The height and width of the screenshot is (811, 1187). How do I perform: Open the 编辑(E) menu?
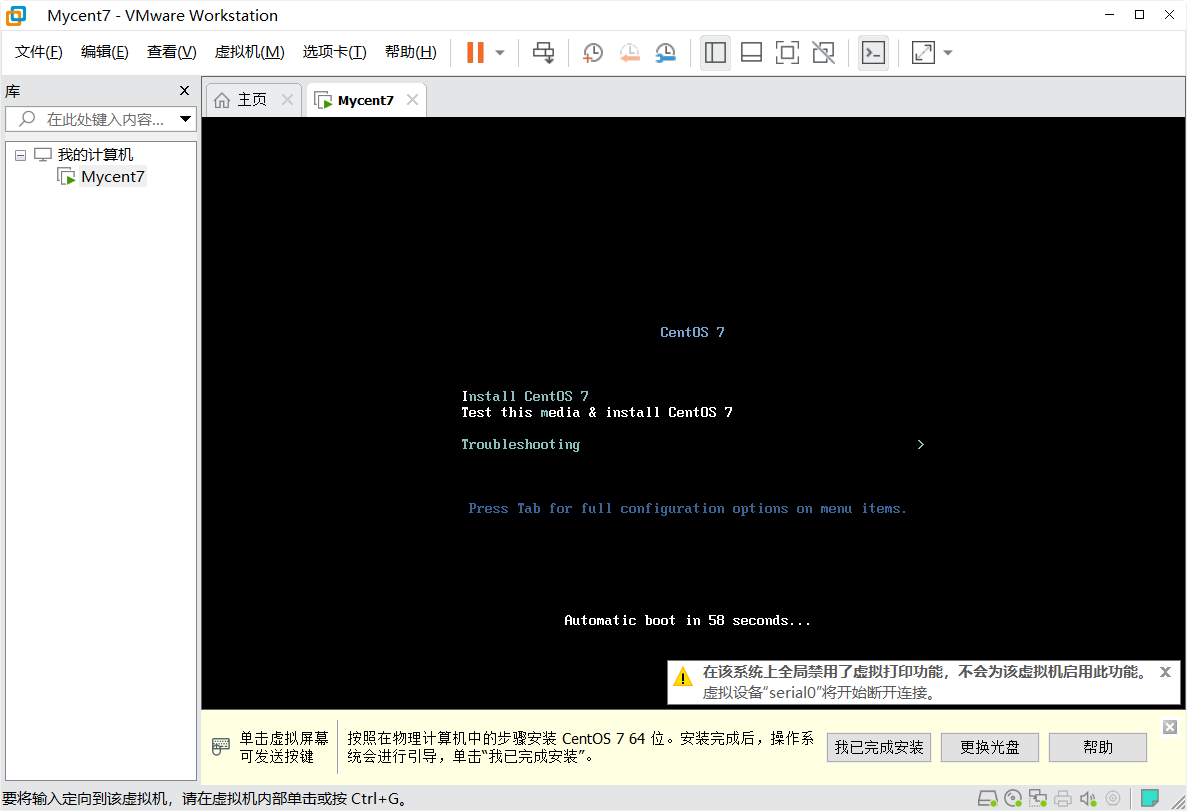(104, 52)
